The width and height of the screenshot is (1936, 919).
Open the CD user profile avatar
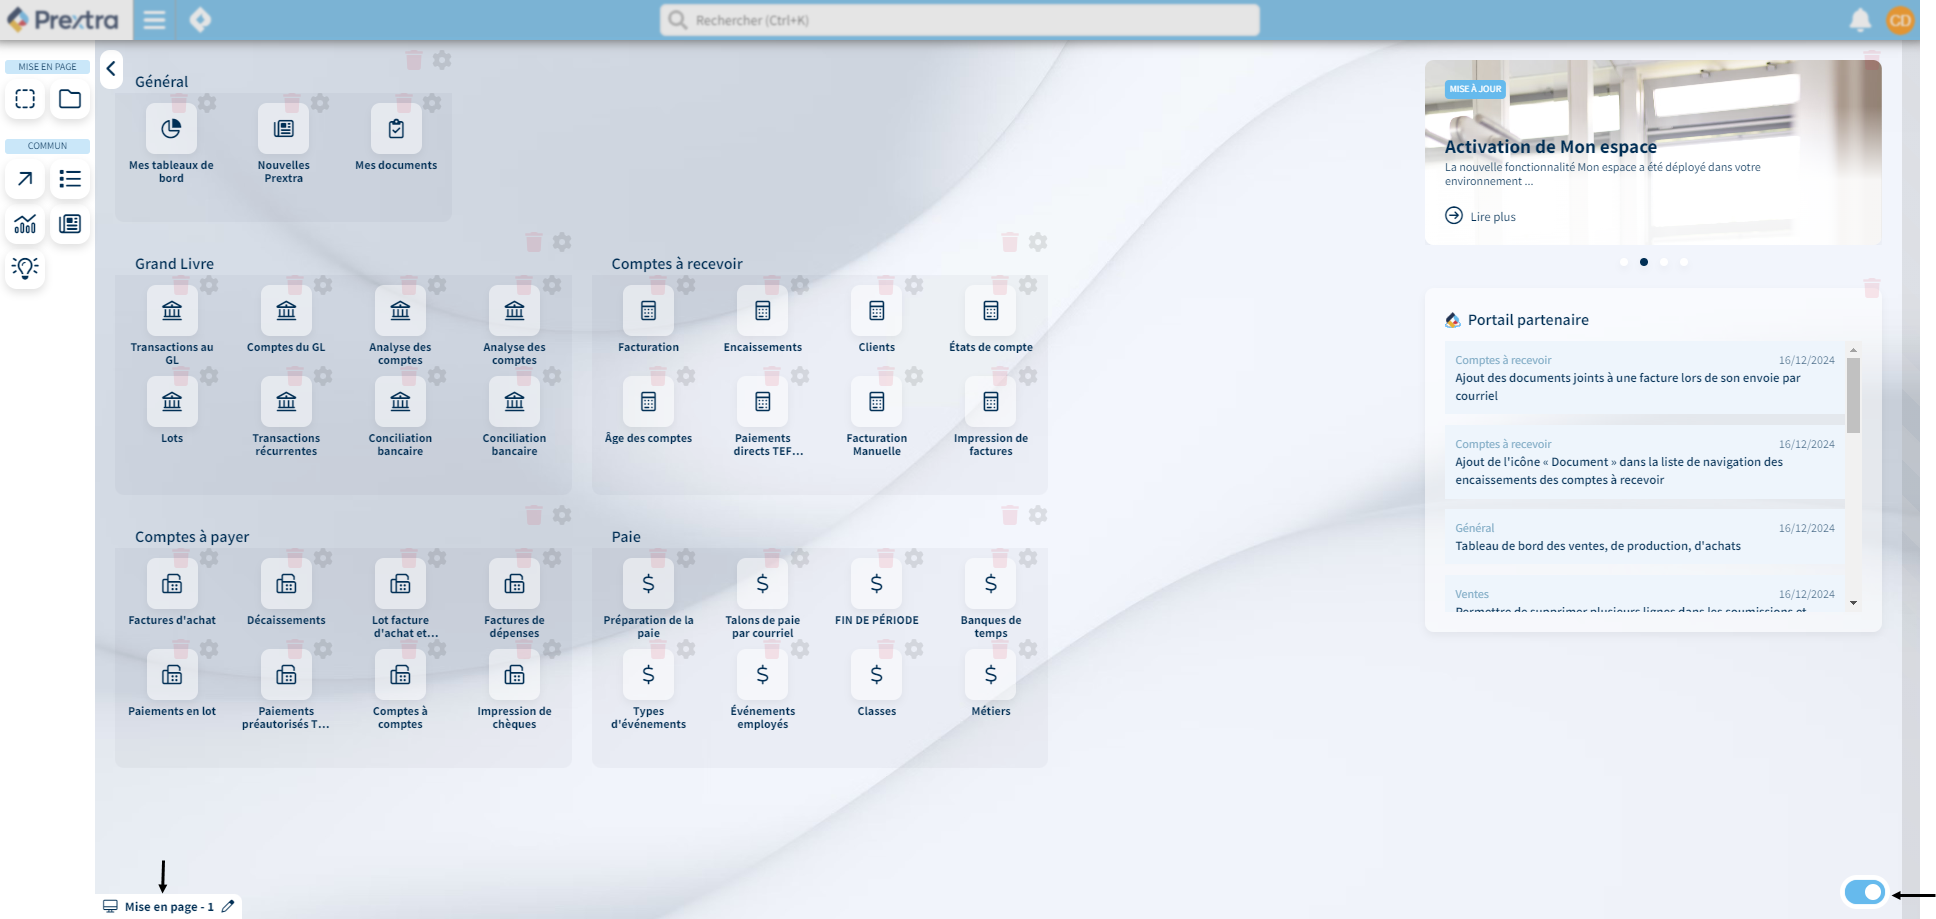point(1900,20)
